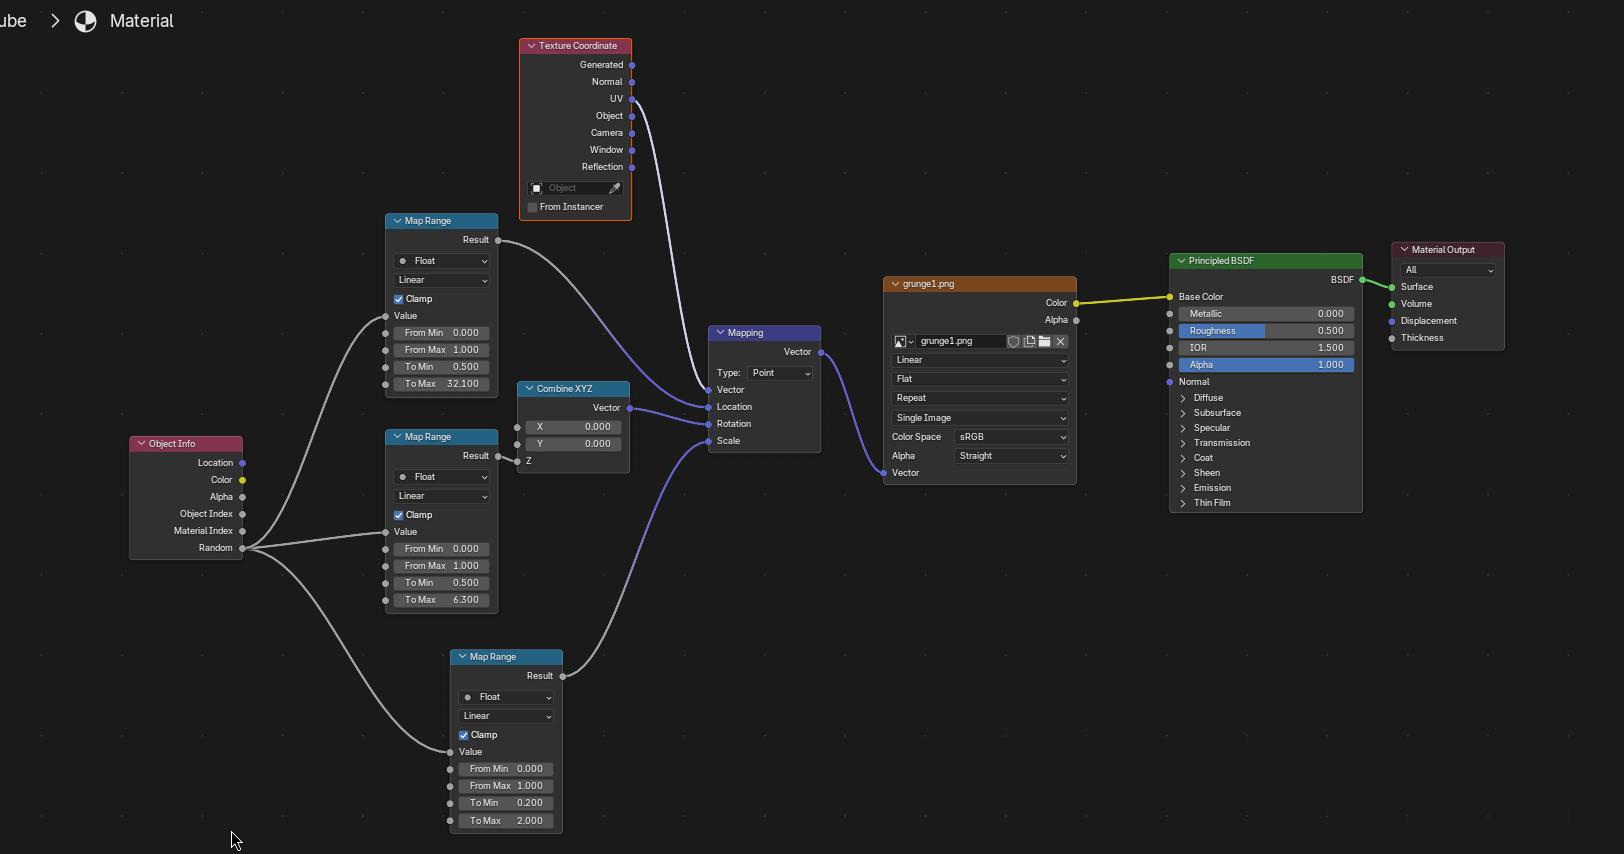Click the fake user shield icon for grunge1.png
The height and width of the screenshot is (854, 1624).
[x=1013, y=341]
